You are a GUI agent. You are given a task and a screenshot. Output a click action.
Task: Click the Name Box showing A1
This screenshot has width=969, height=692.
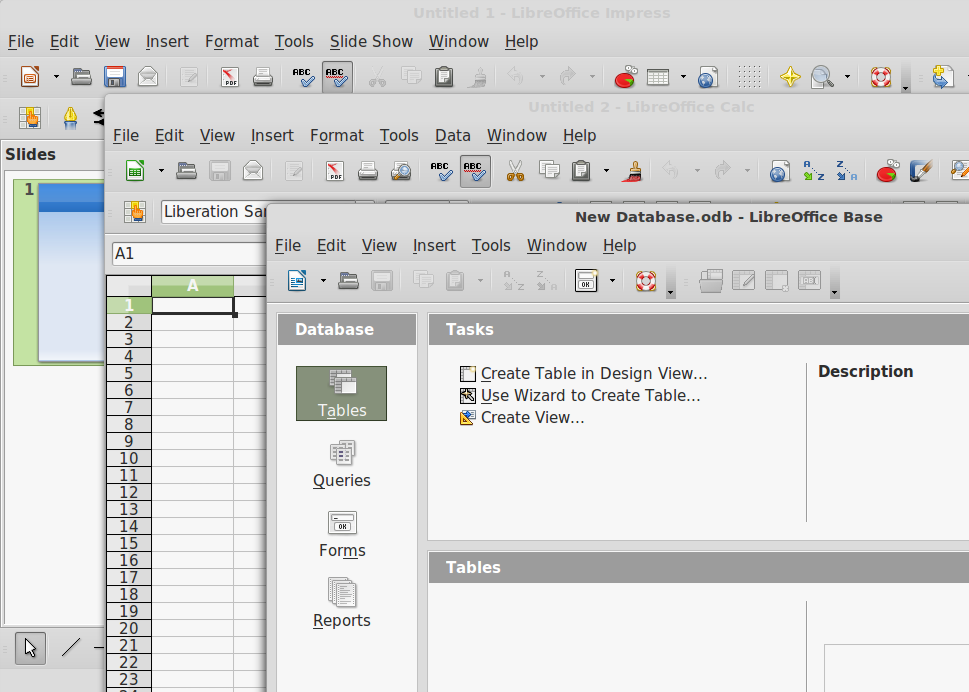coord(186,253)
